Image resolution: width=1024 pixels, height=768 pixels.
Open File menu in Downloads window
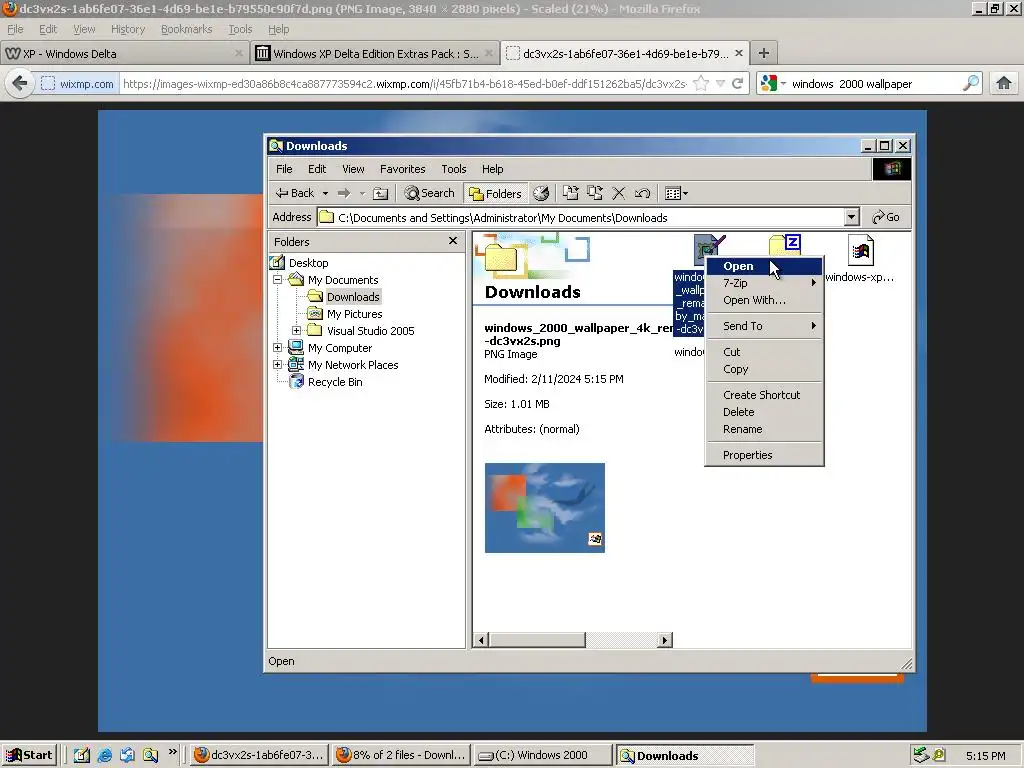pos(284,169)
